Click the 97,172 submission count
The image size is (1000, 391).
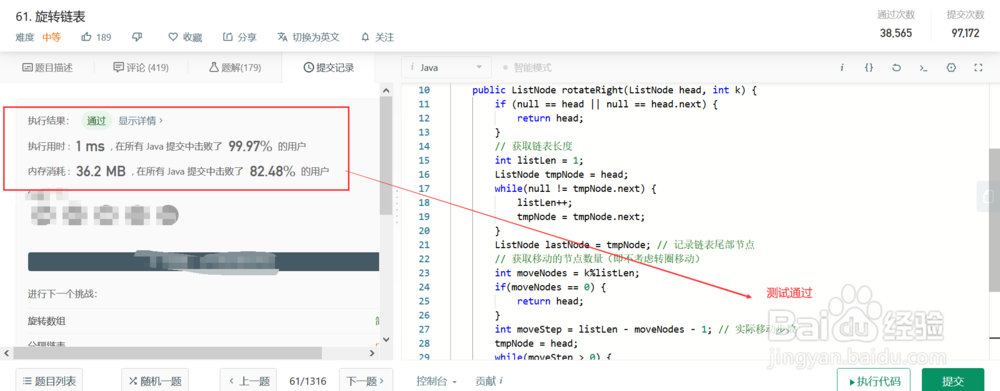965,33
